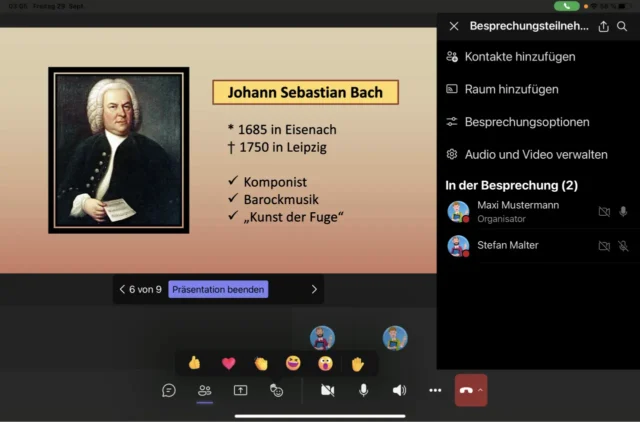Send laughing face reaction
The height and width of the screenshot is (422, 640).
[x=293, y=363]
